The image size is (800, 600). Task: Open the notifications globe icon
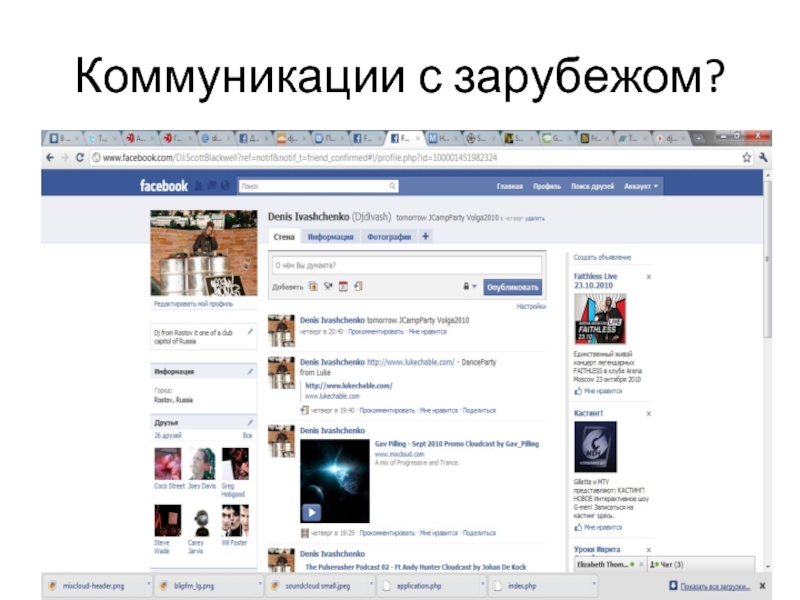(x=225, y=186)
